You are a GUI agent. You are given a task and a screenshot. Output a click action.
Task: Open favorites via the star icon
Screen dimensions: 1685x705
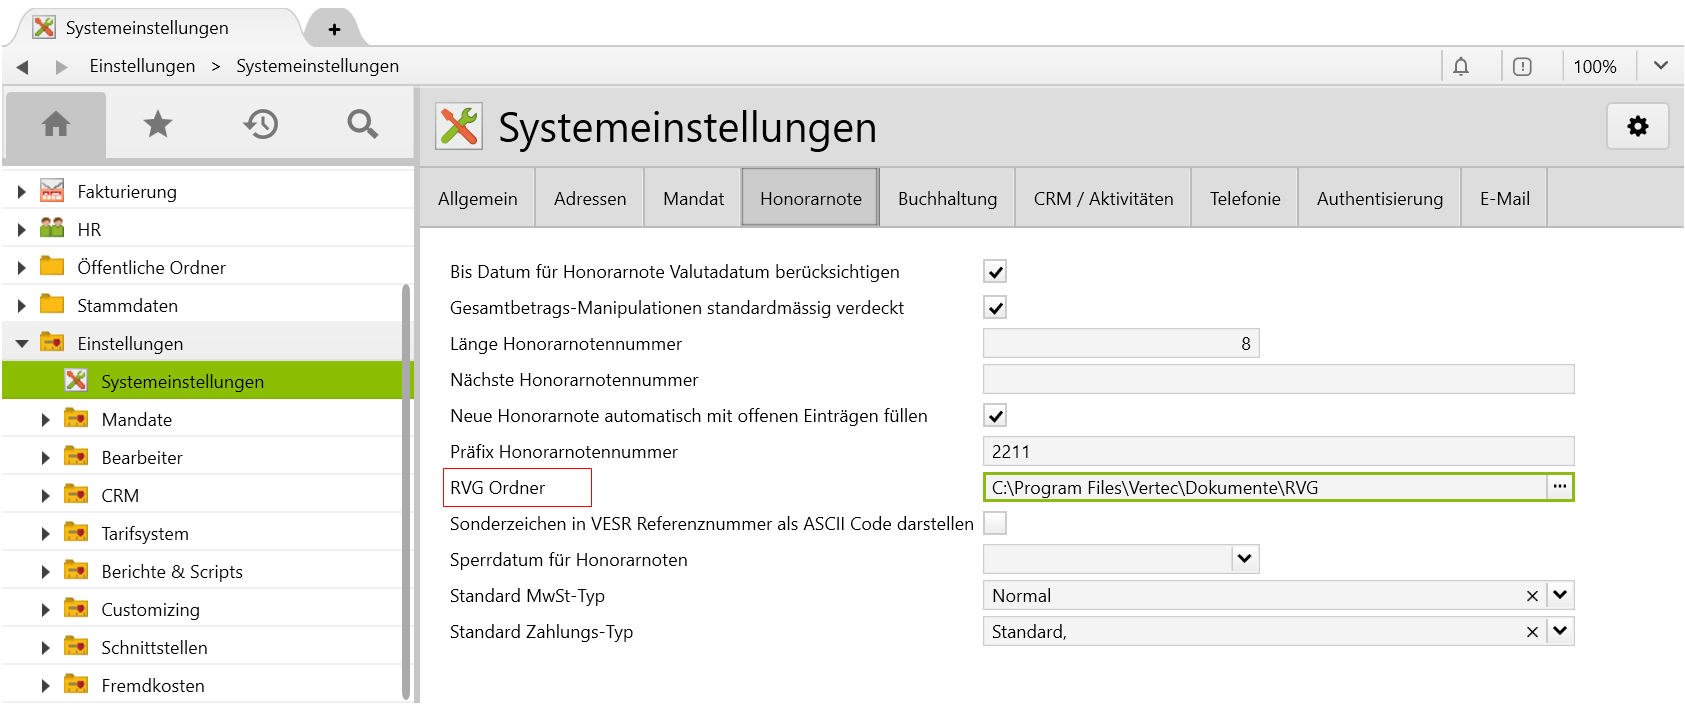point(158,124)
